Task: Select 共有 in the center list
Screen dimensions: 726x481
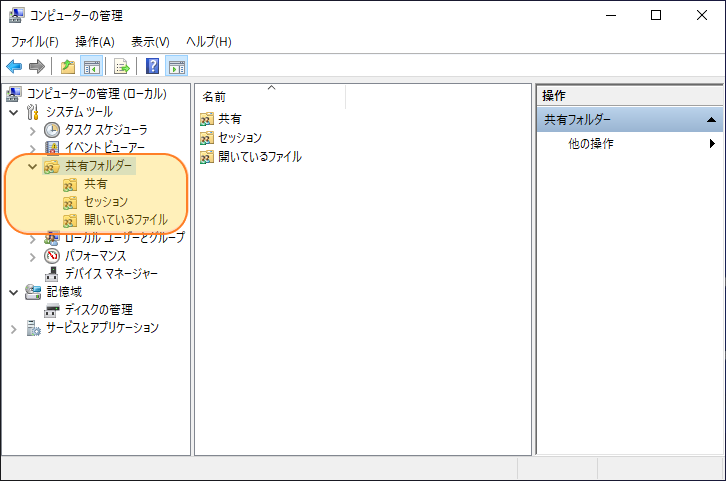Action: 230,119
